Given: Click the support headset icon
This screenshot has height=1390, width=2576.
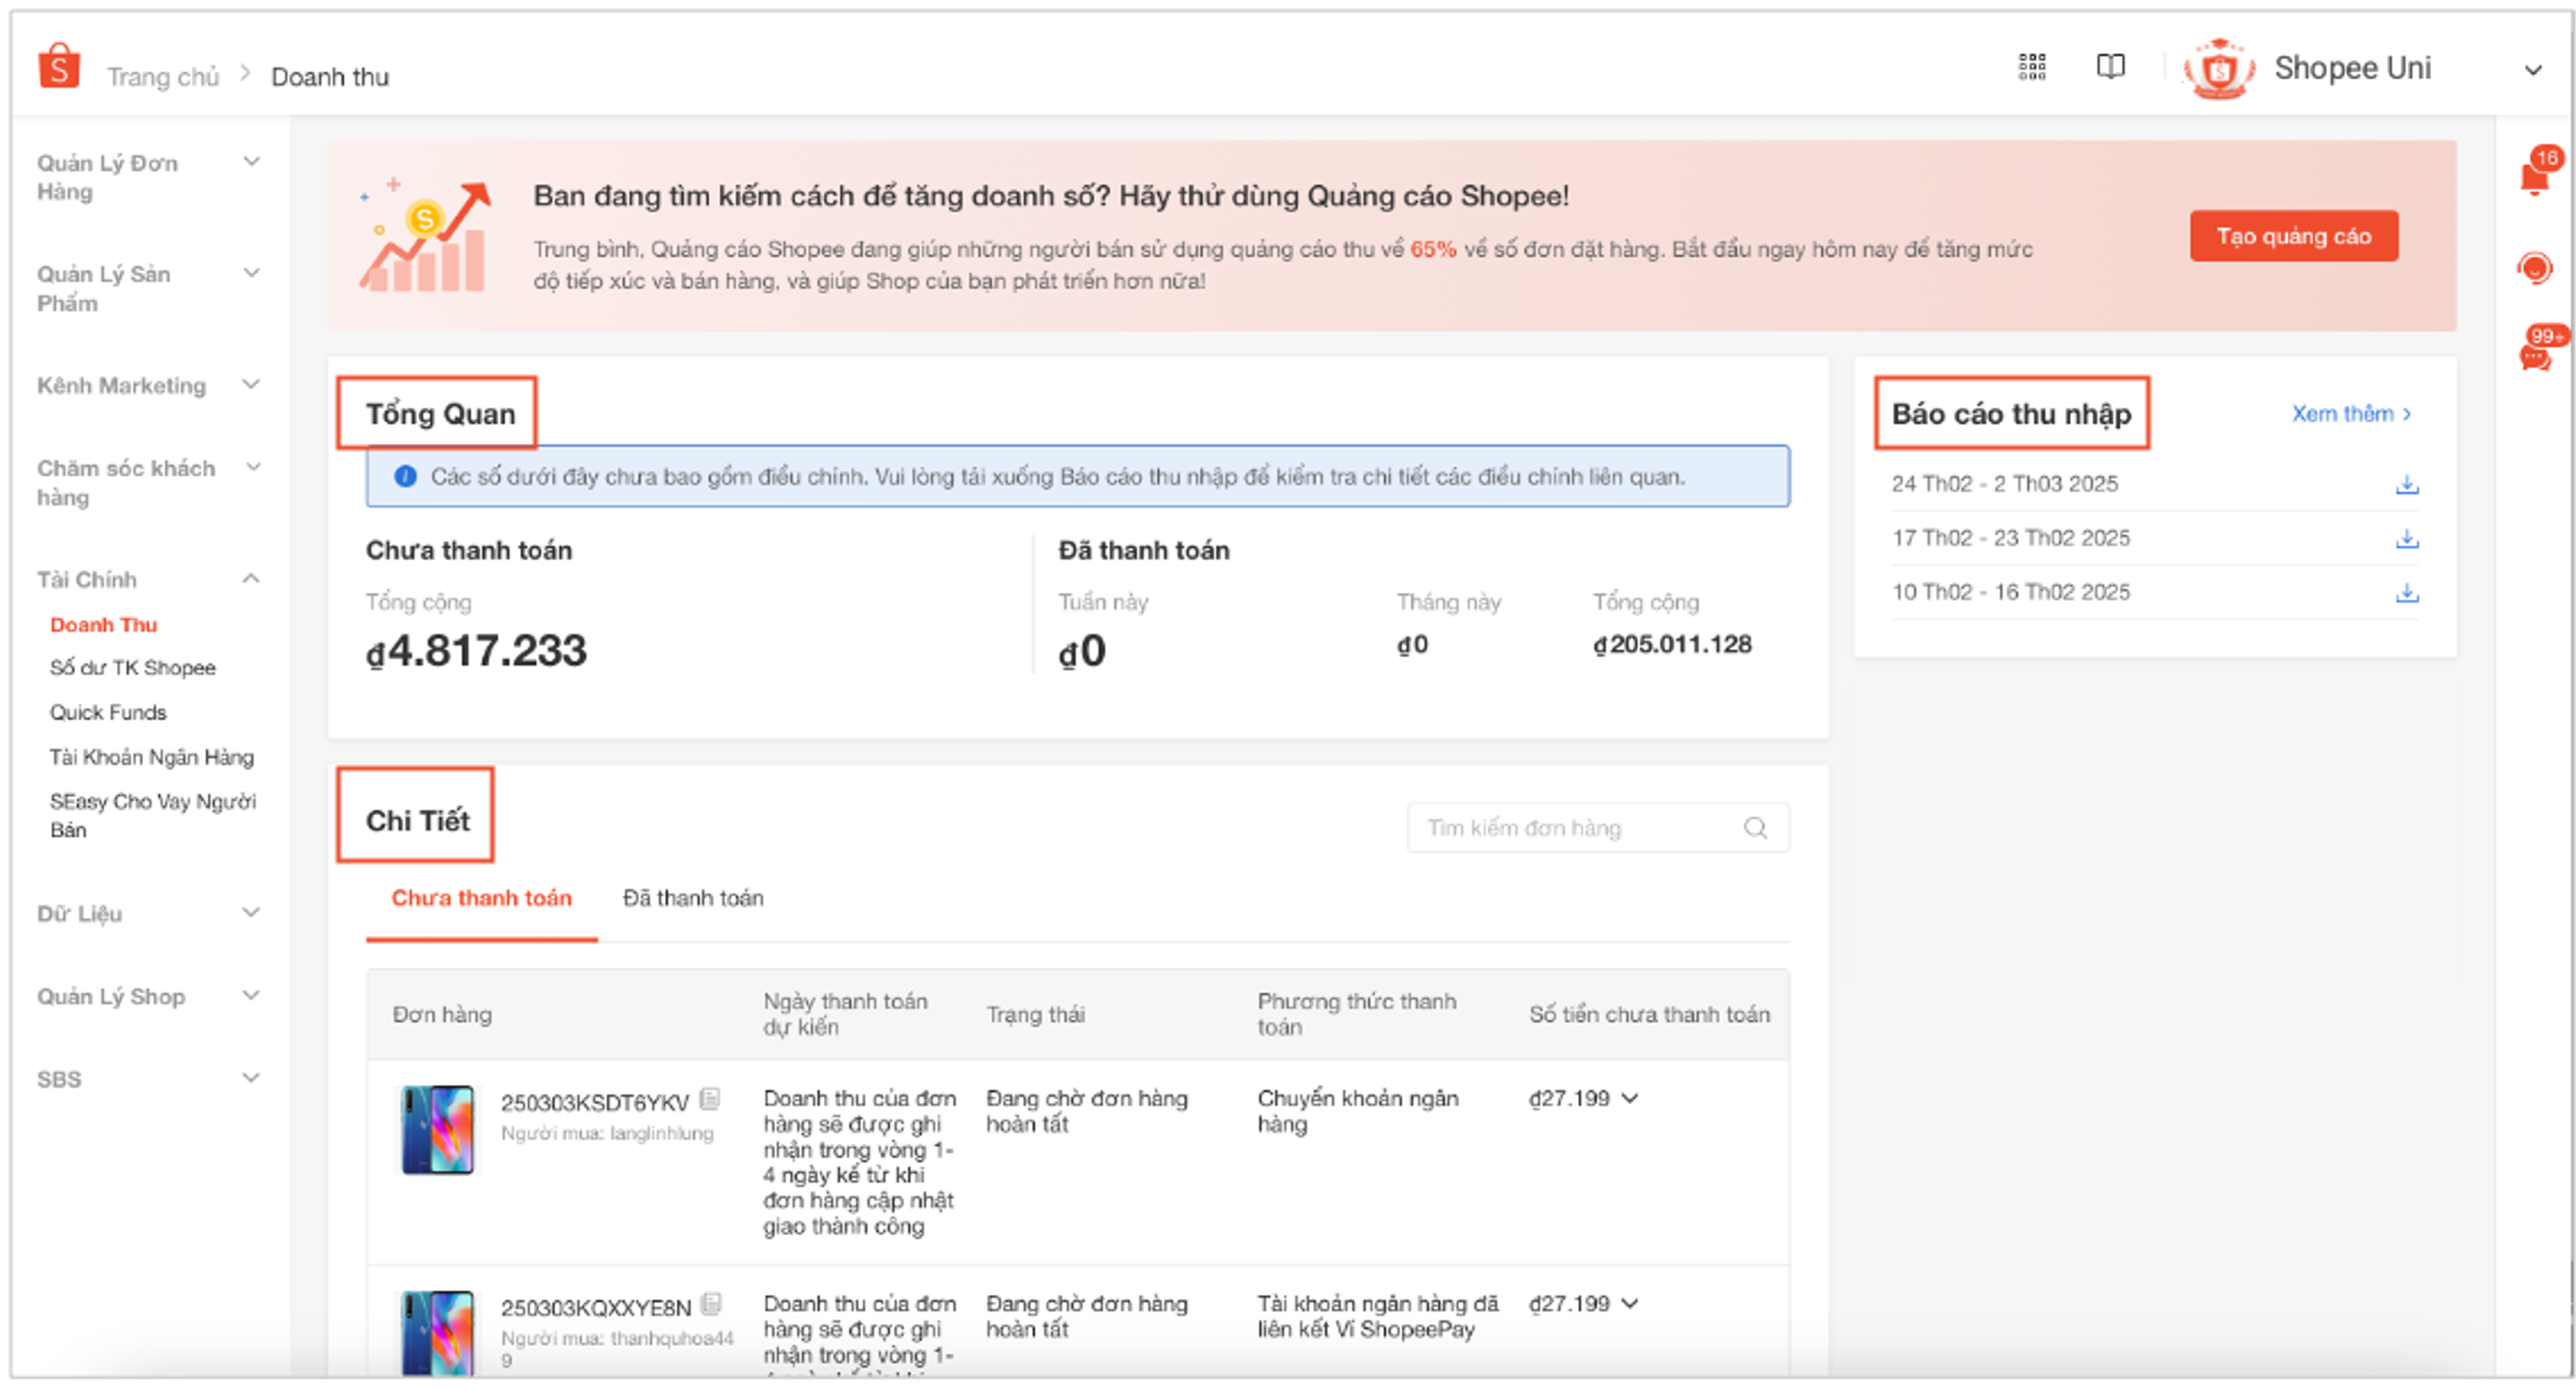Looking at the screenshot, I should (2535, 267).
